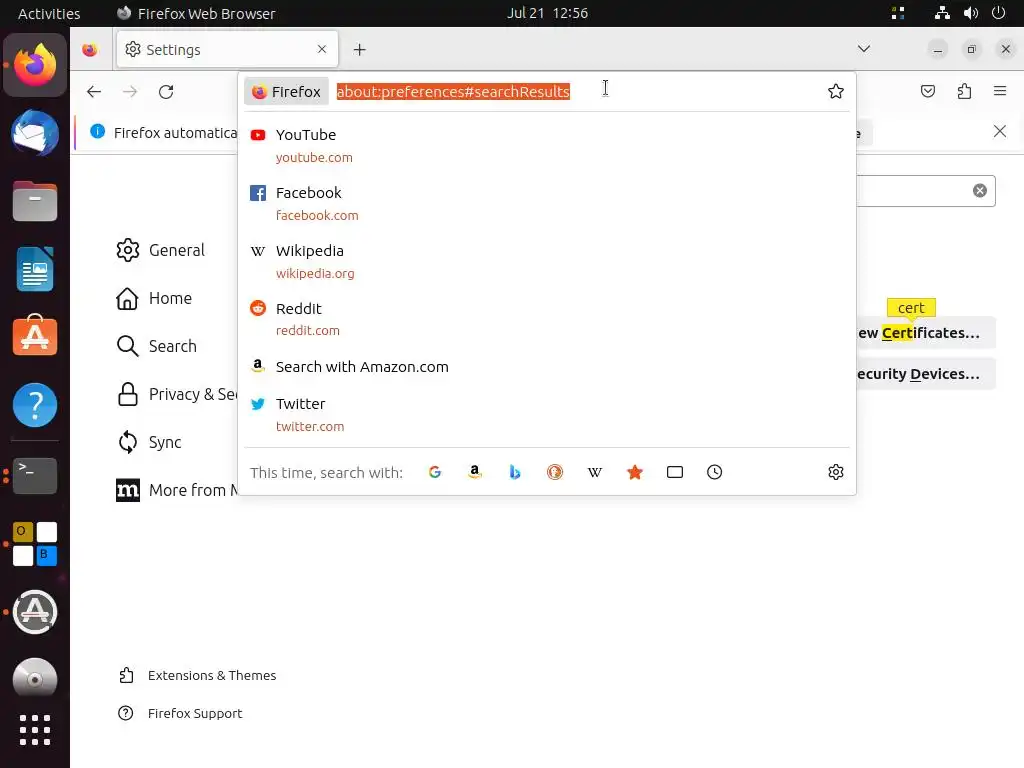This screenshot has width=1024, height=768.
Task: Search this time with Wikipedia icon
Action: 594,472
